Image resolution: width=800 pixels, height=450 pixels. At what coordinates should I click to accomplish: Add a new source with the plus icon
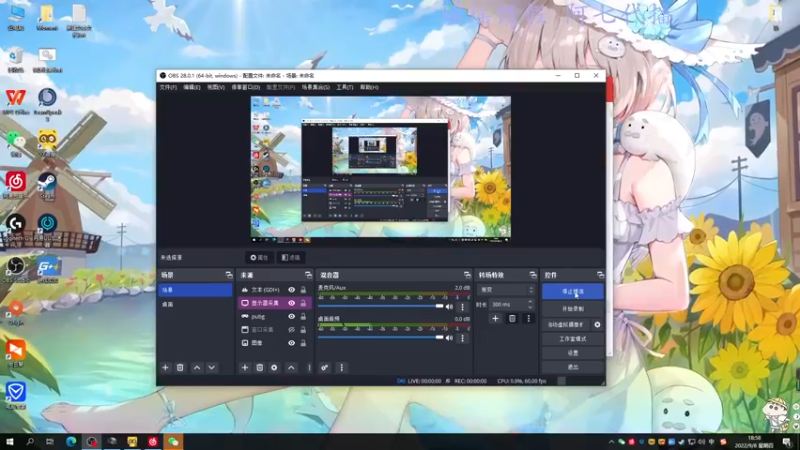[245, 367]
